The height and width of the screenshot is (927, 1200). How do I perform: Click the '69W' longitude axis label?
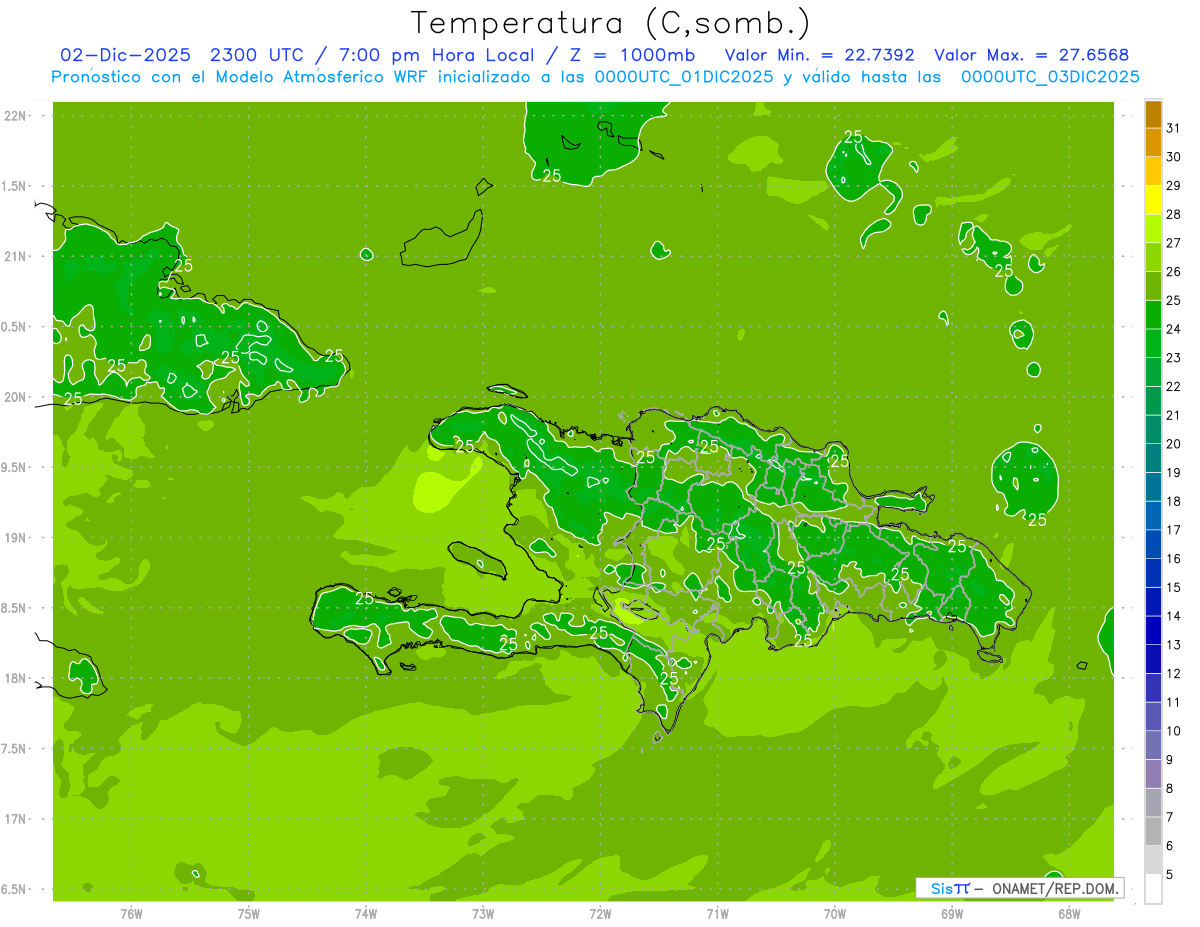[x=952, y=914]
